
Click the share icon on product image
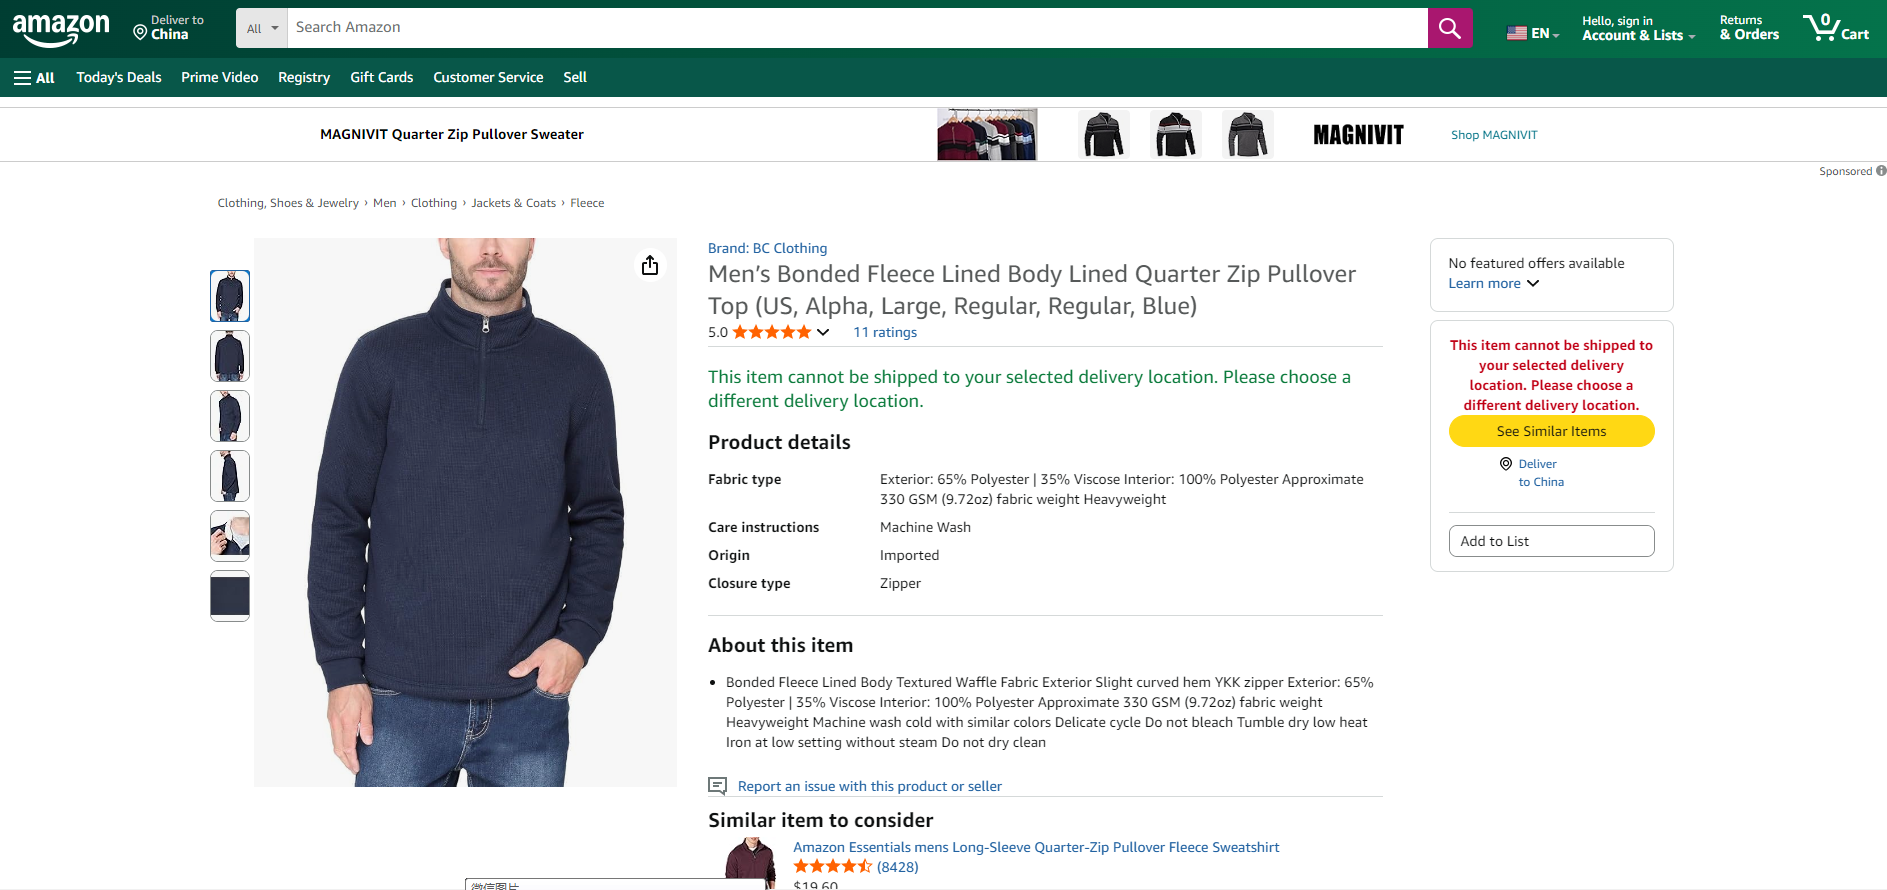650,265
